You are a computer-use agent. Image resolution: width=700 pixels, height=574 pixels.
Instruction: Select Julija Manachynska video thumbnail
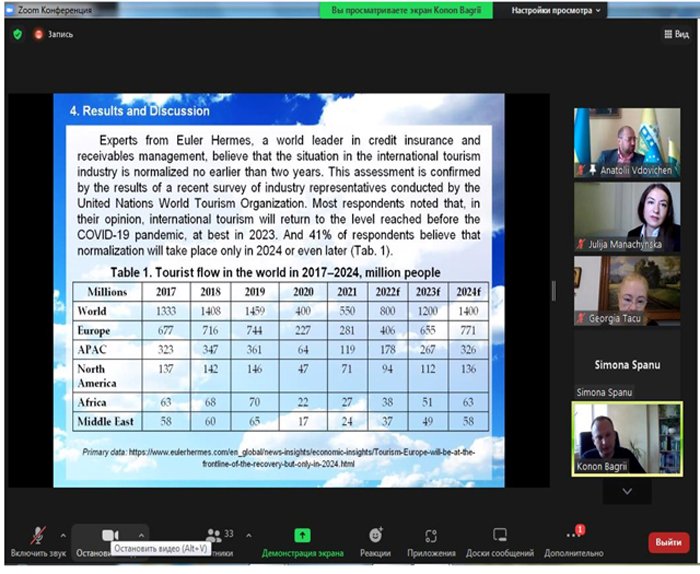627,216
